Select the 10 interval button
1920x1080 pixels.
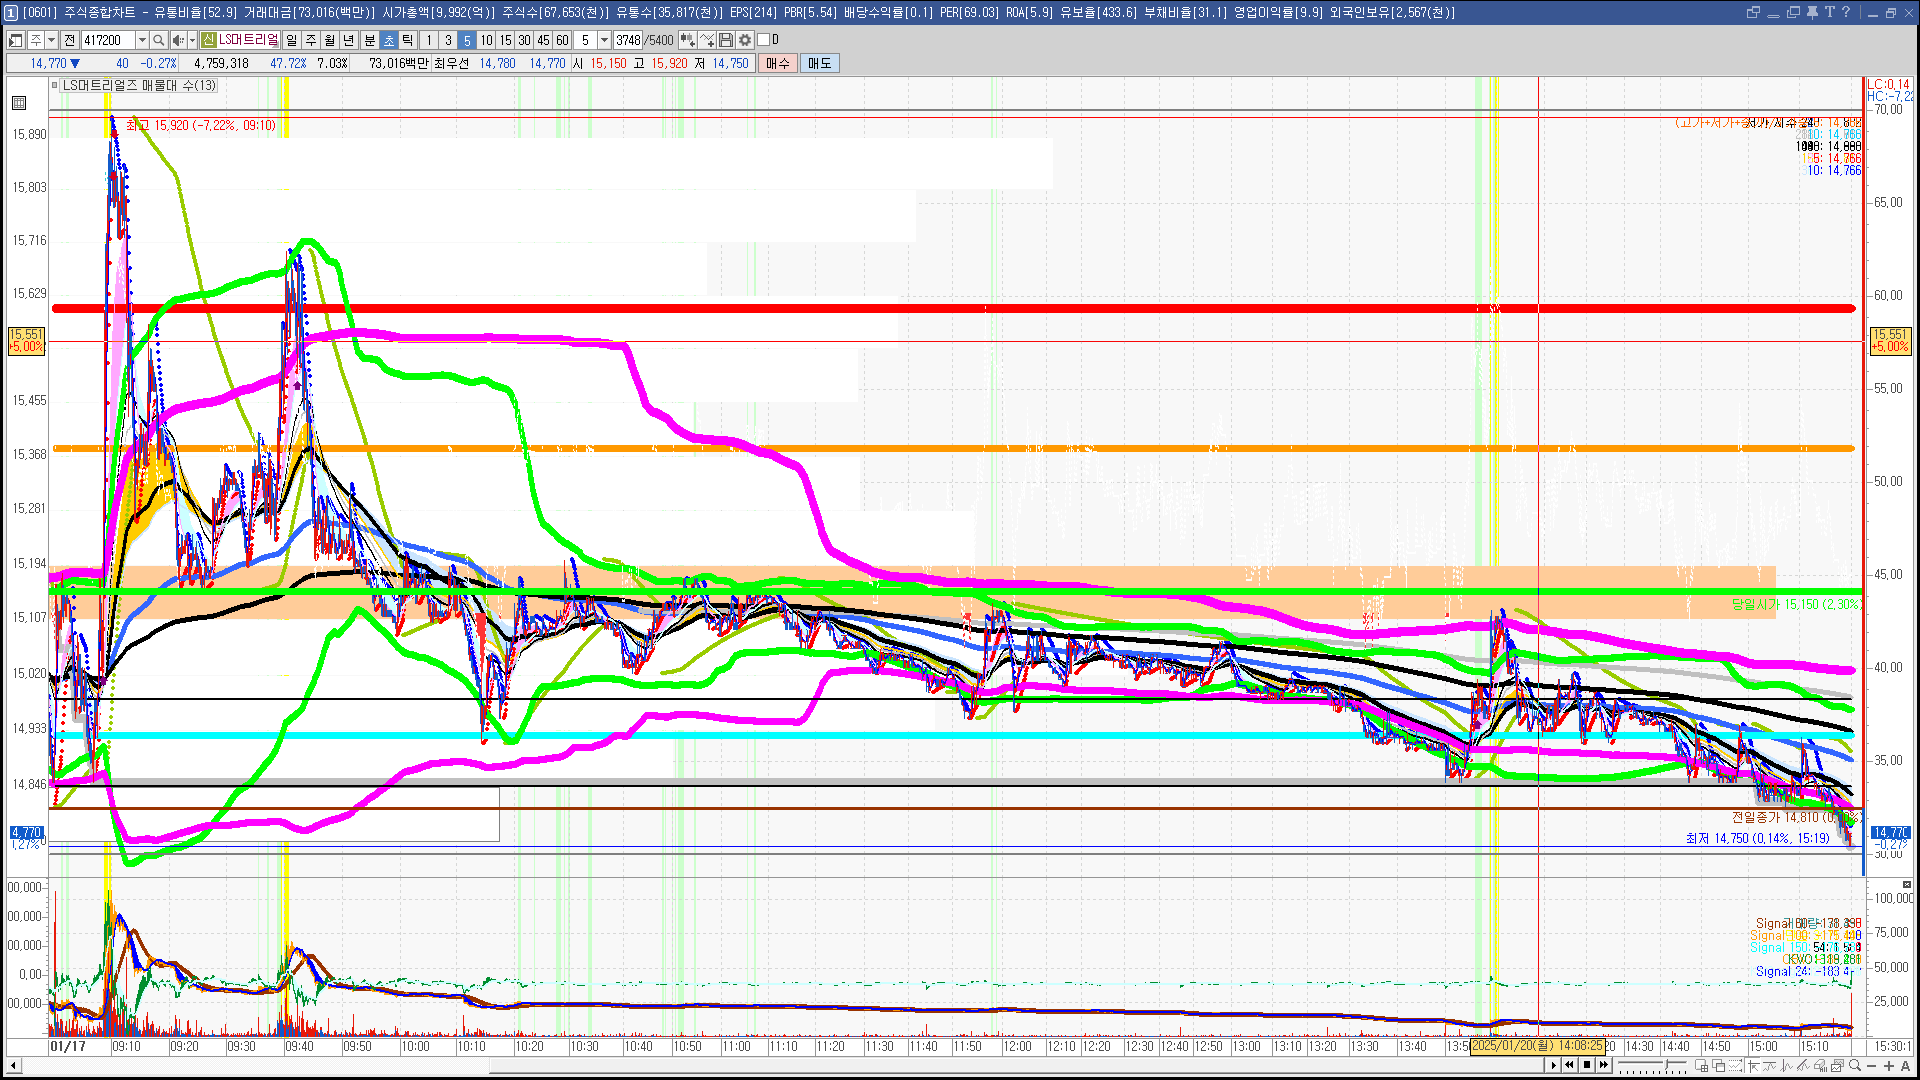[x=486, y=40]
